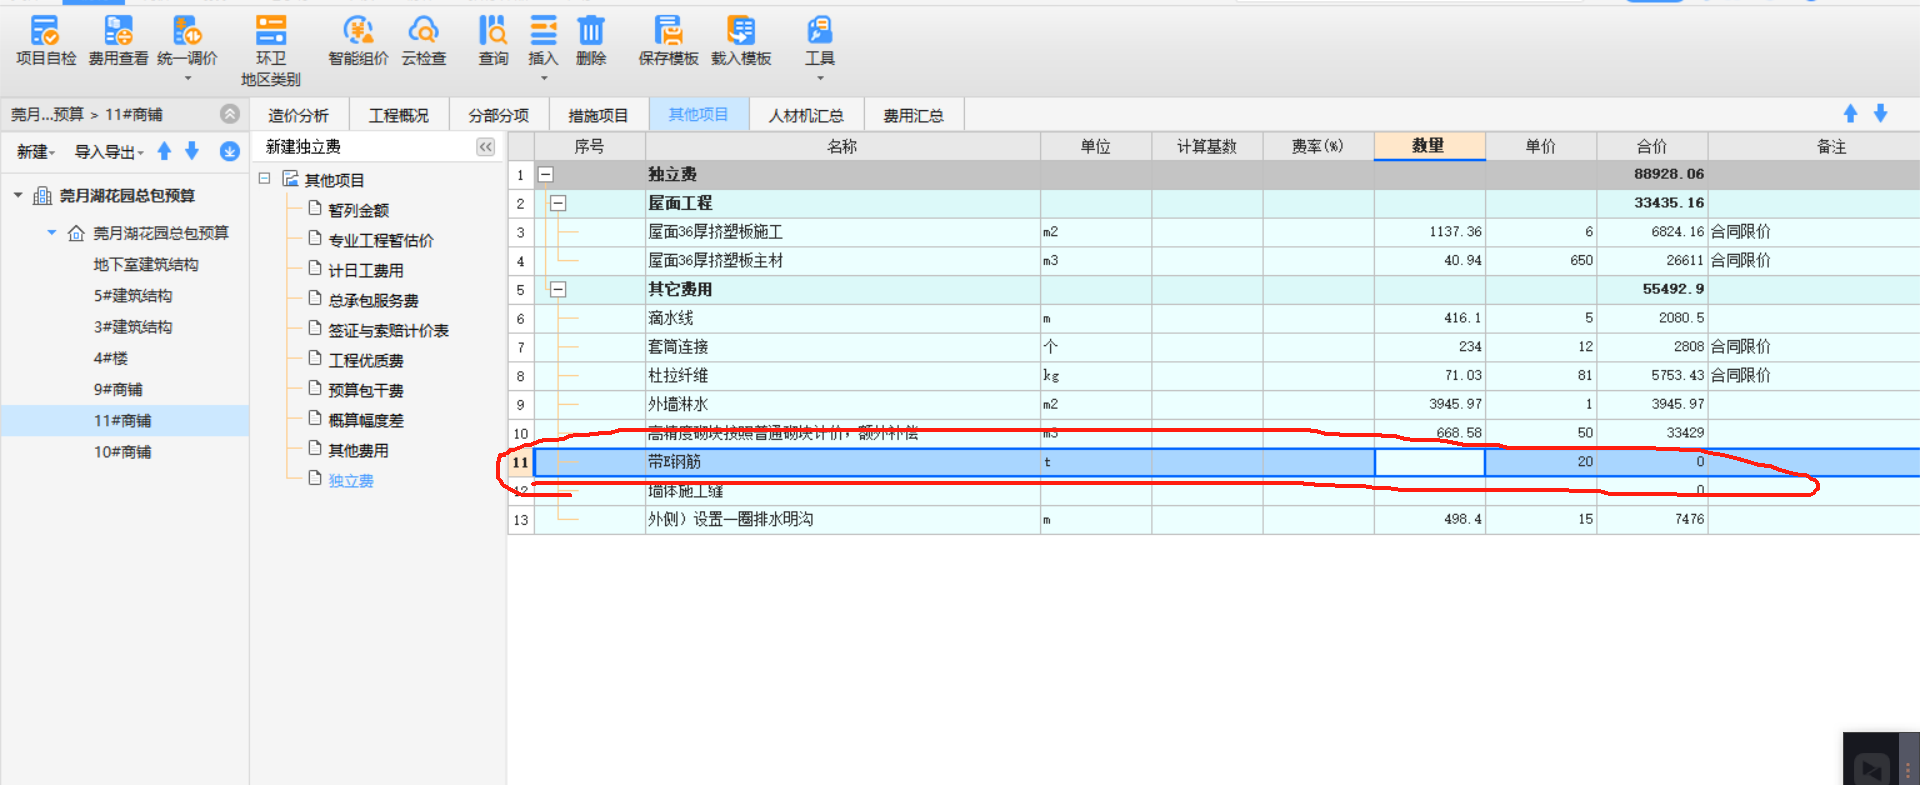Collapse the 其他项目 tree node
This screenshot has width=1920, height=785.
(x=264, y=179)
